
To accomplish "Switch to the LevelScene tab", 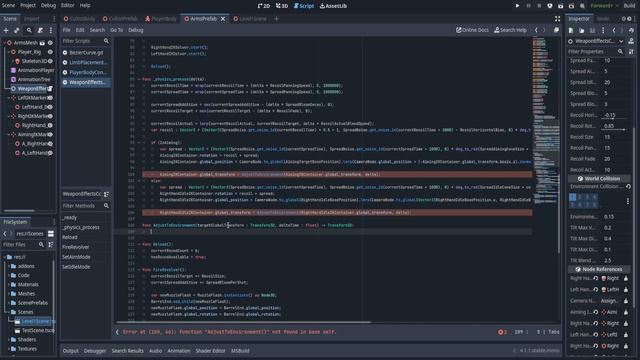I will [x=249, y=19].
